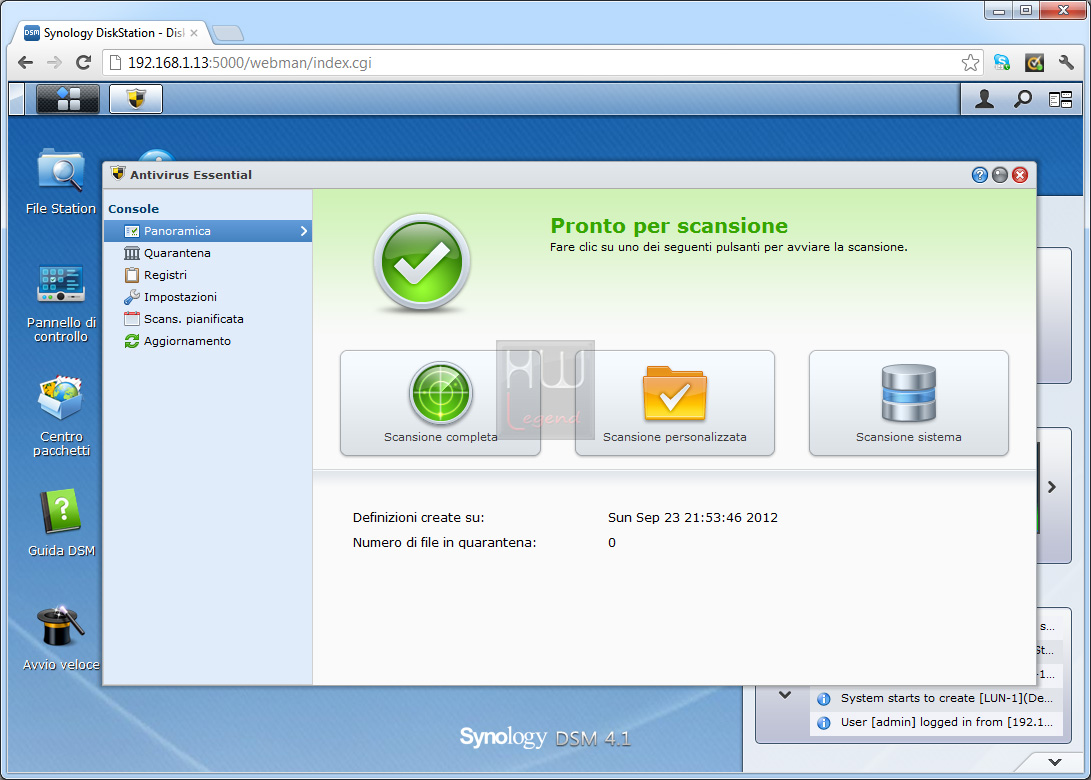Go back in the browser
Viewport: 1091px width, 780px height.
click(x=26, y=63)
